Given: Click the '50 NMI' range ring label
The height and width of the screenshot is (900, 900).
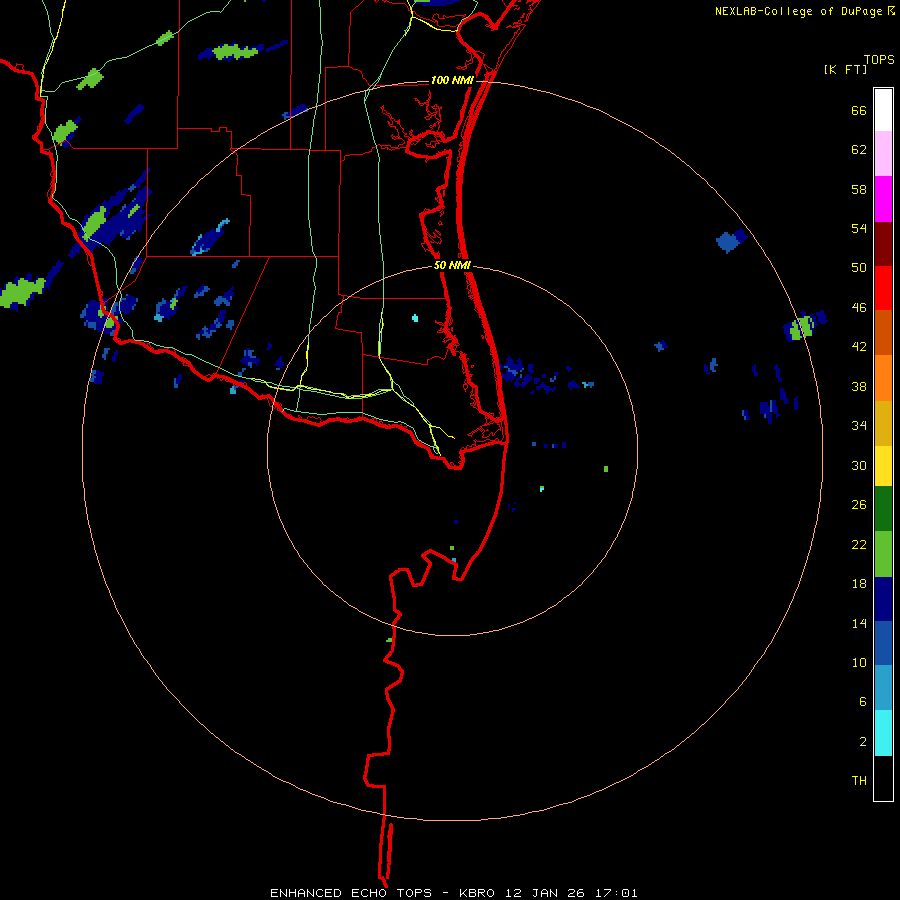Looking at the screenshot, I should pyautogui.click(x=452, y=265).
